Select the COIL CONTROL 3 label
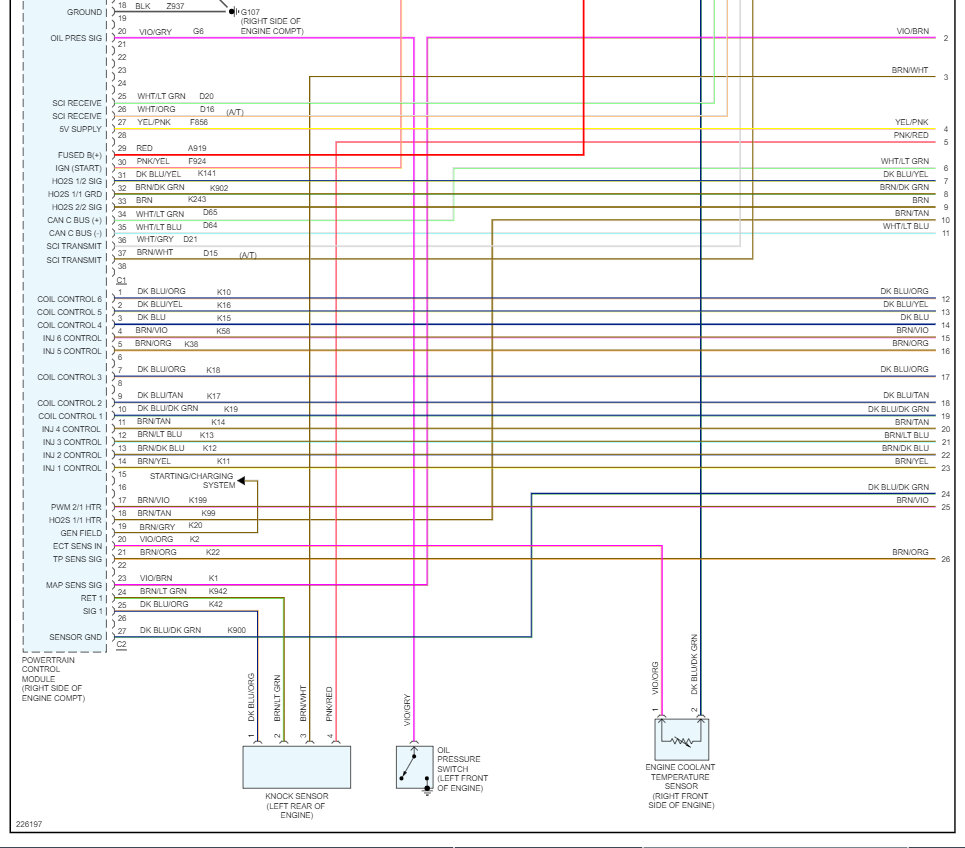Image resolution: width=965 pixels, height=848 pixels. pos(70,377)
